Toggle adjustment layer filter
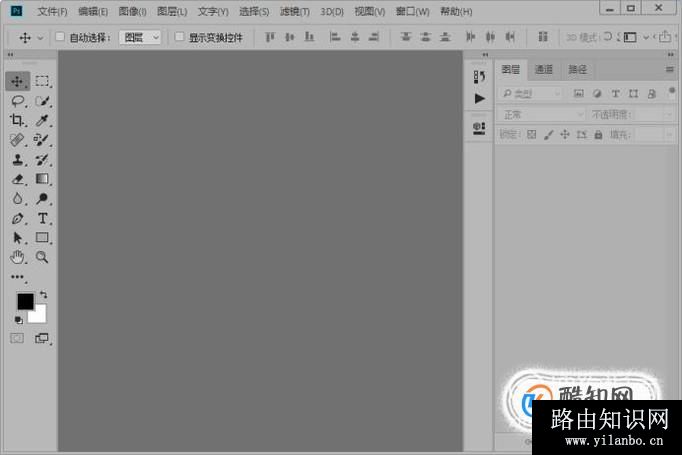The height and width of the screenshot is (455, 682). 597,93
